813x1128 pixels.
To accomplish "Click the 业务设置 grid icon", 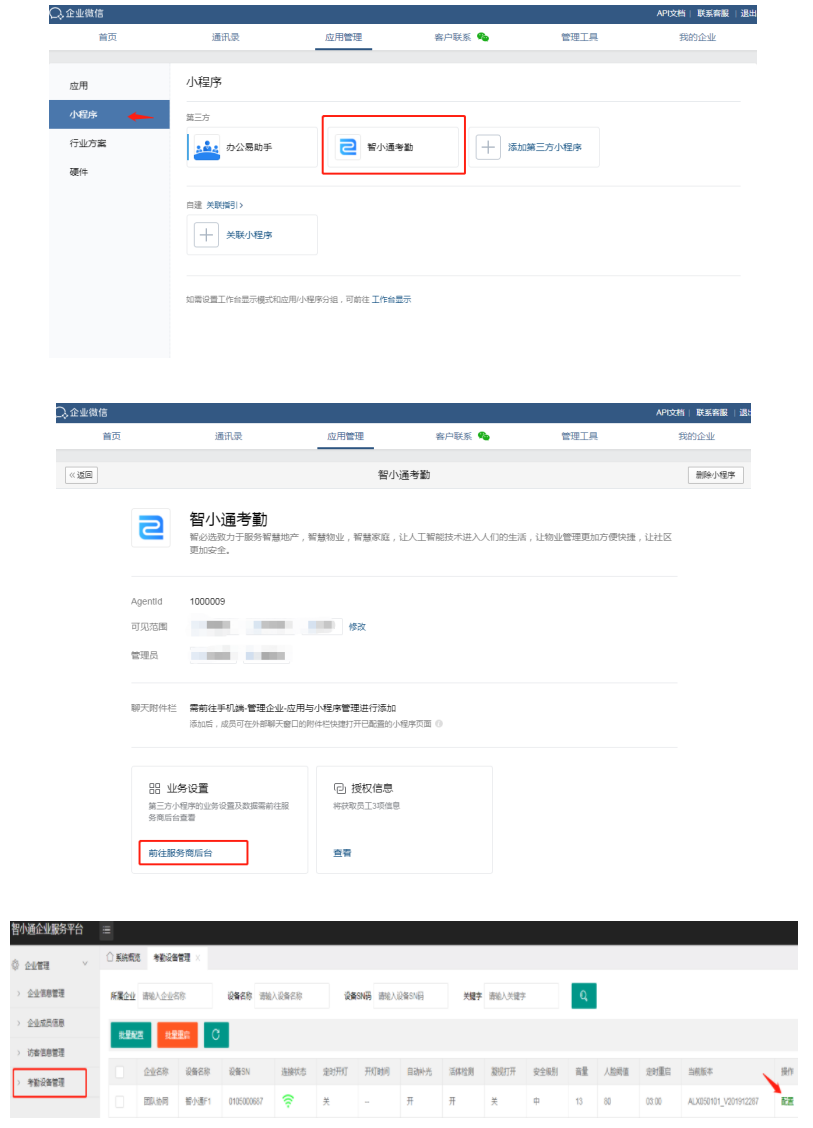I will 154,788.
